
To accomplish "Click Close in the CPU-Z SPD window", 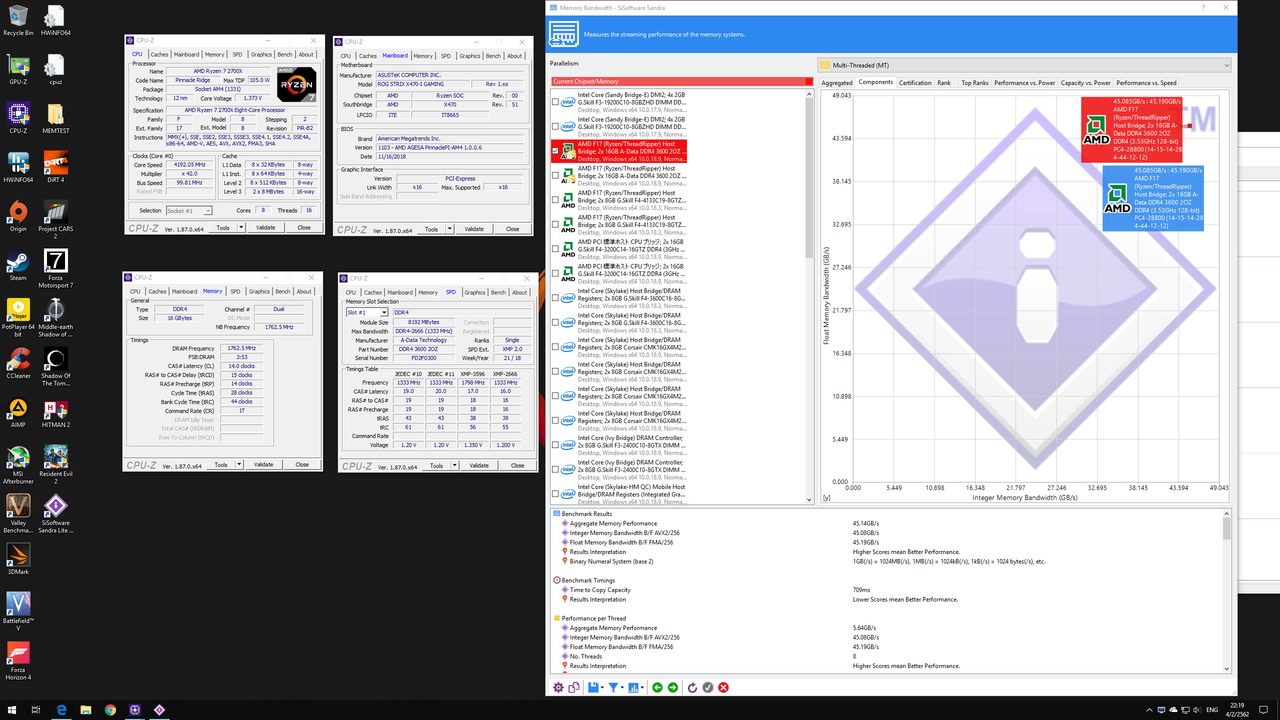I will pos(517,465).
